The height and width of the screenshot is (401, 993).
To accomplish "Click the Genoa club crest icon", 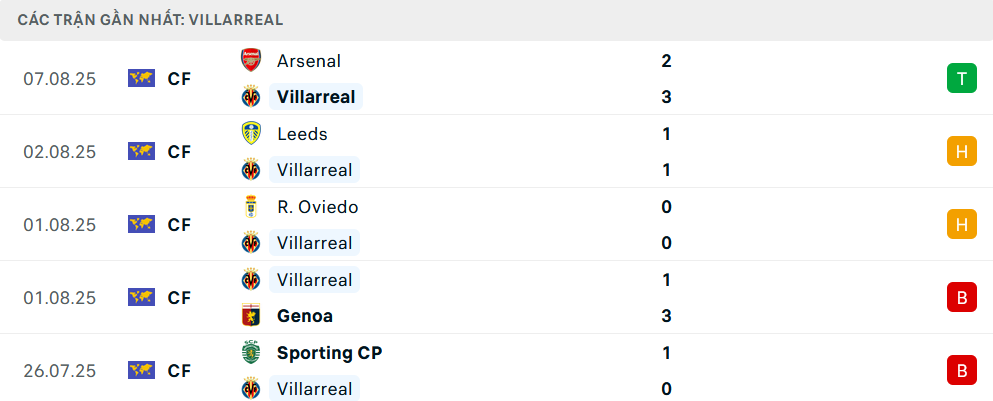I will click(x=250, y=316).
